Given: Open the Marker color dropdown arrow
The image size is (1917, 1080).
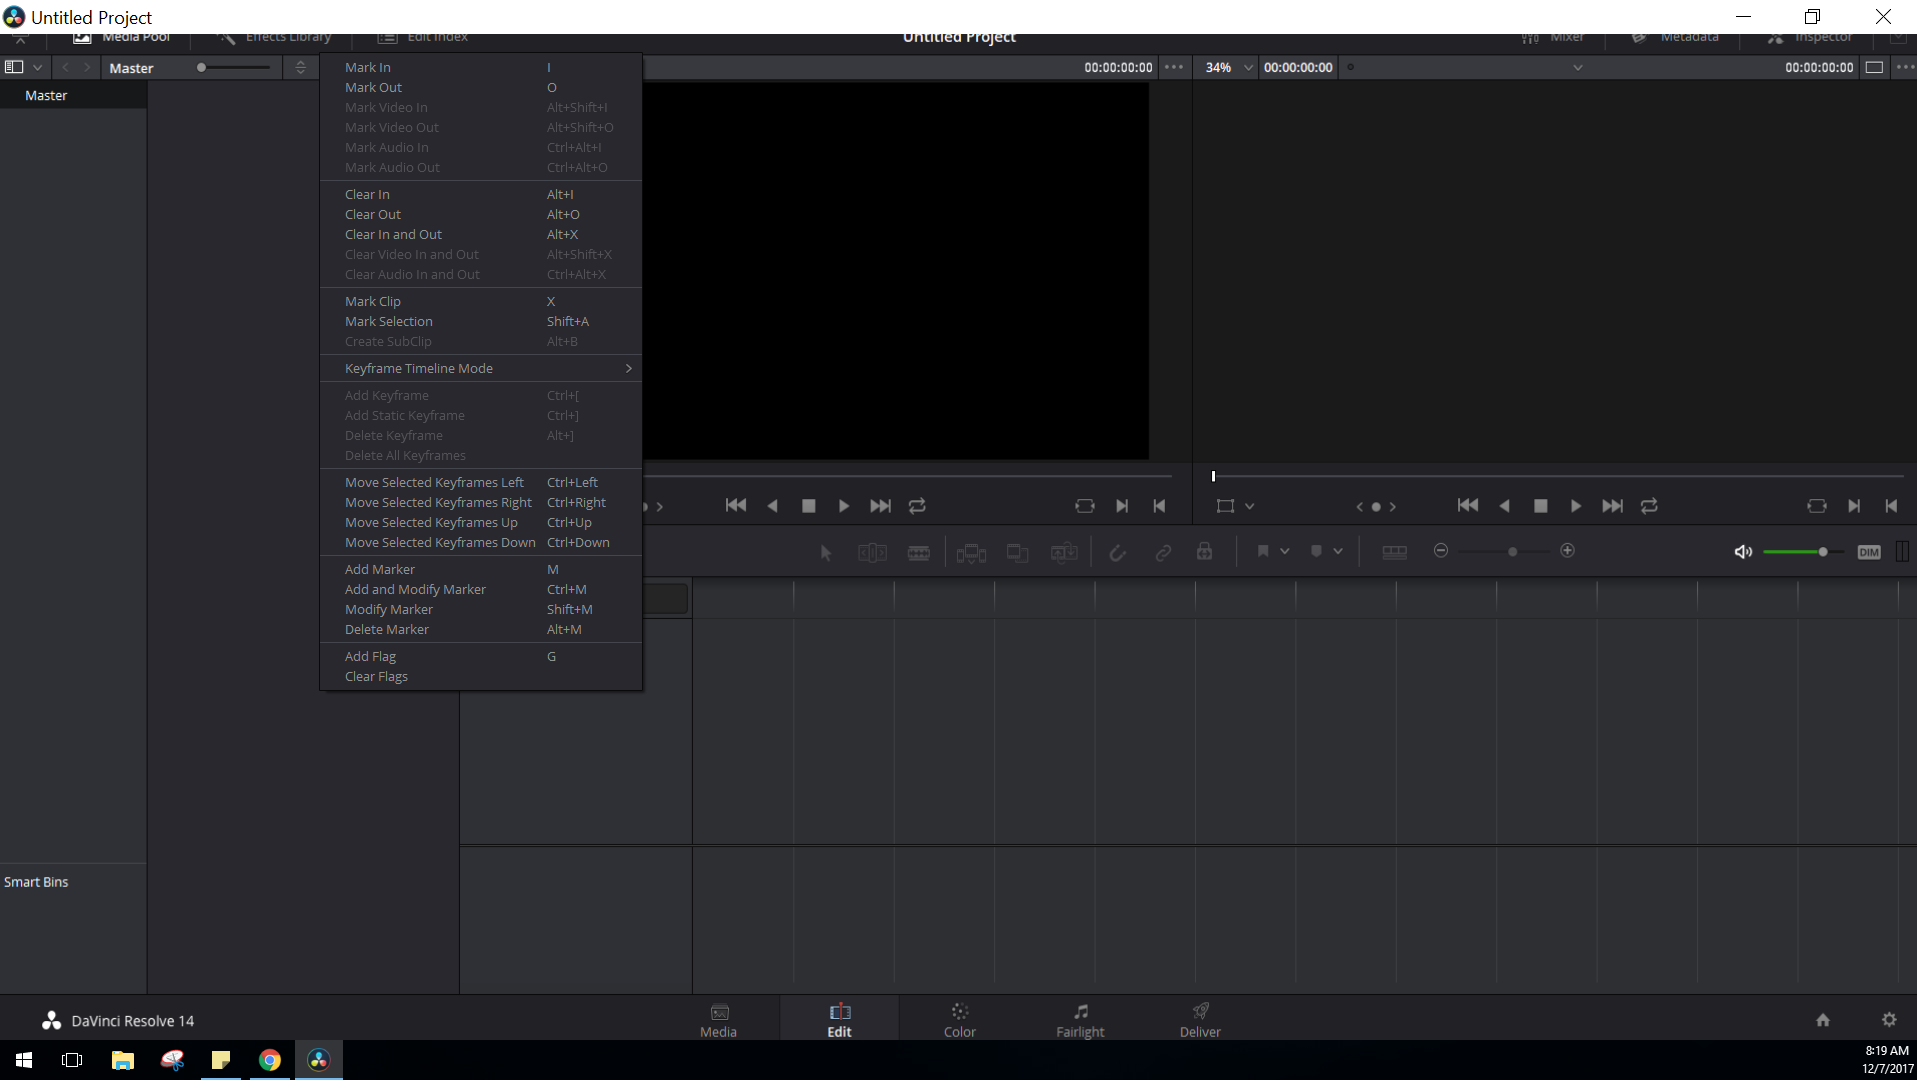Looking at the screenshot, I should [x=1338, y=551].
